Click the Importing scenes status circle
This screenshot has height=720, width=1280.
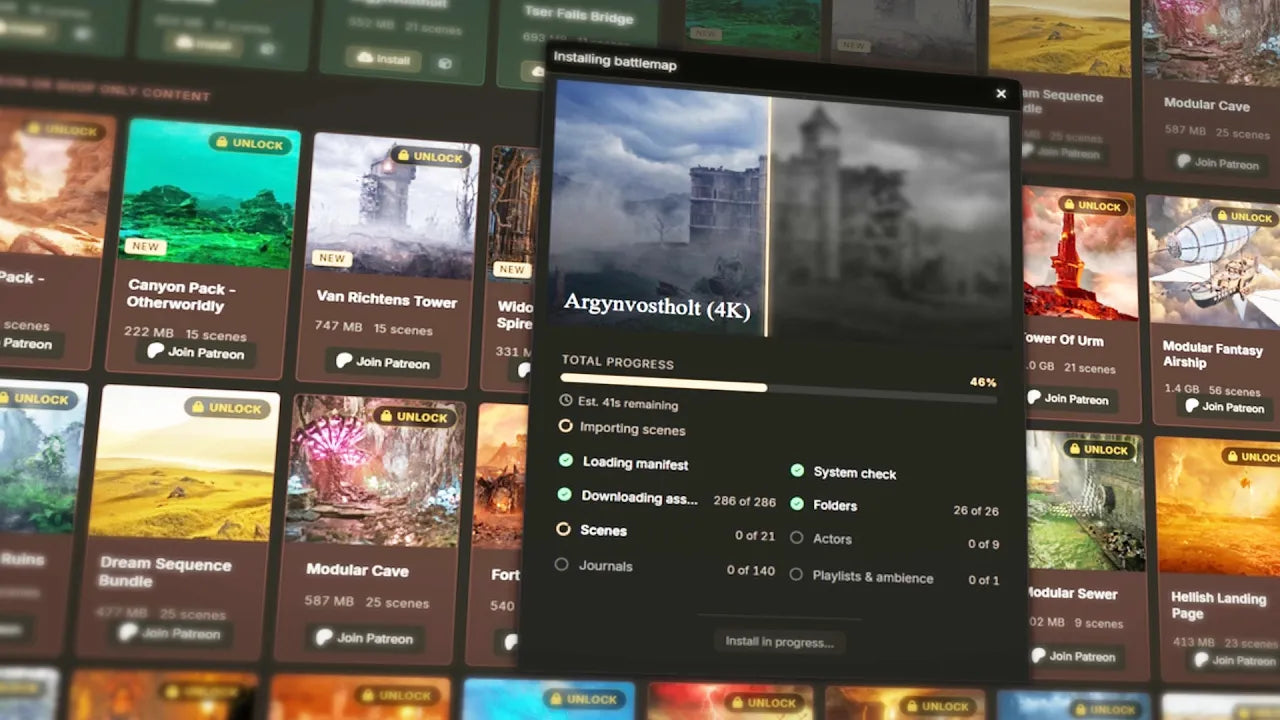tap(565, 426)
